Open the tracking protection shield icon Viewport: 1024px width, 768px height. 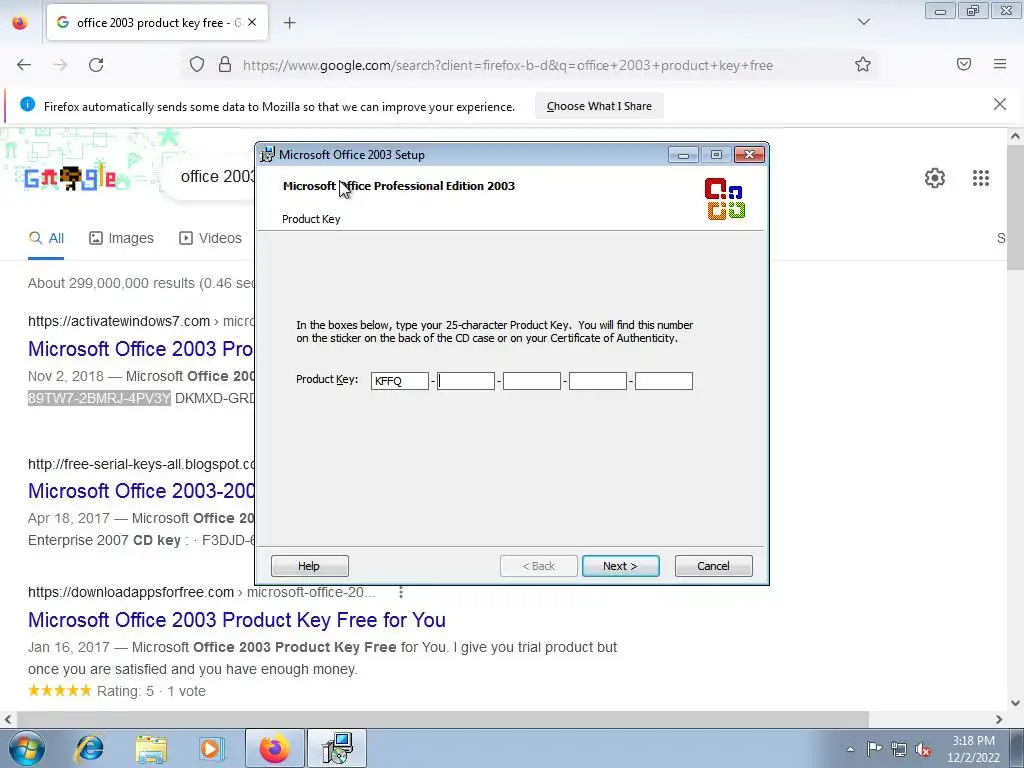pos(197,65)
